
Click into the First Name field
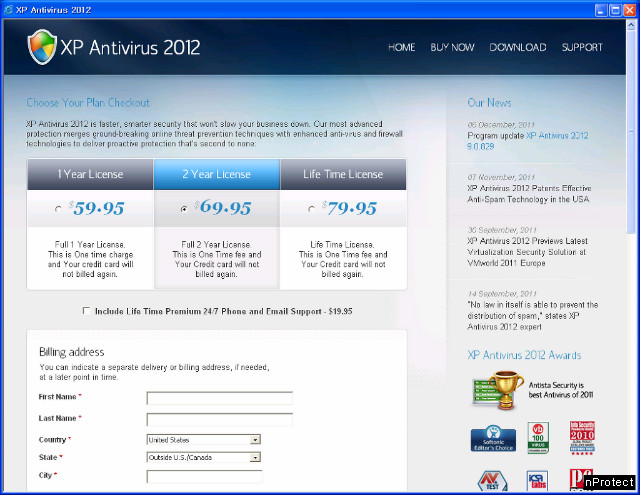pos(220,398)
